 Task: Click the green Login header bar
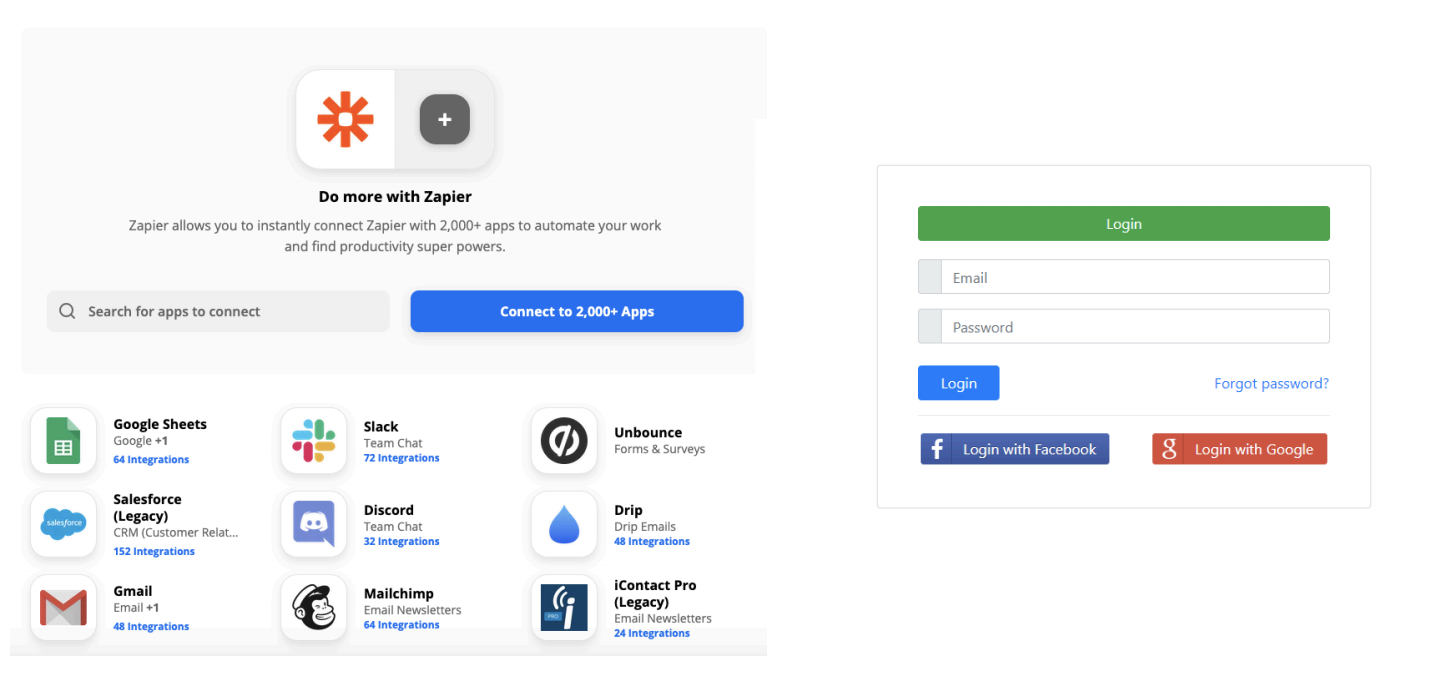(x=1124, y=224)
